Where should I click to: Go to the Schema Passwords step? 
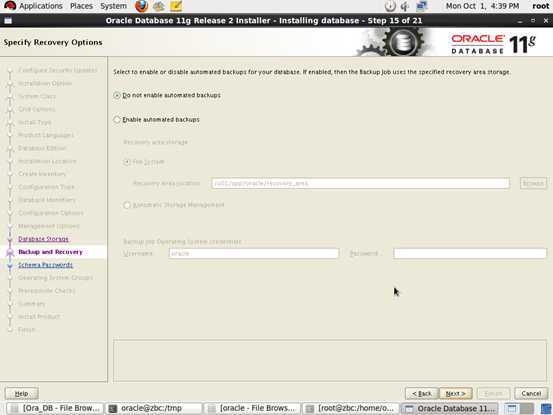[45, 265]
